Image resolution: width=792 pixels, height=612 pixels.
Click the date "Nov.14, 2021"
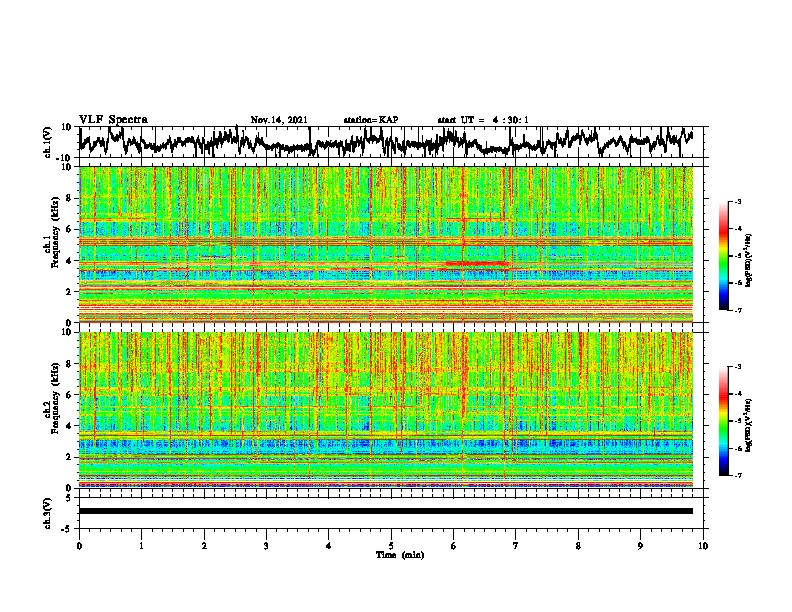[x=279, y=120]
